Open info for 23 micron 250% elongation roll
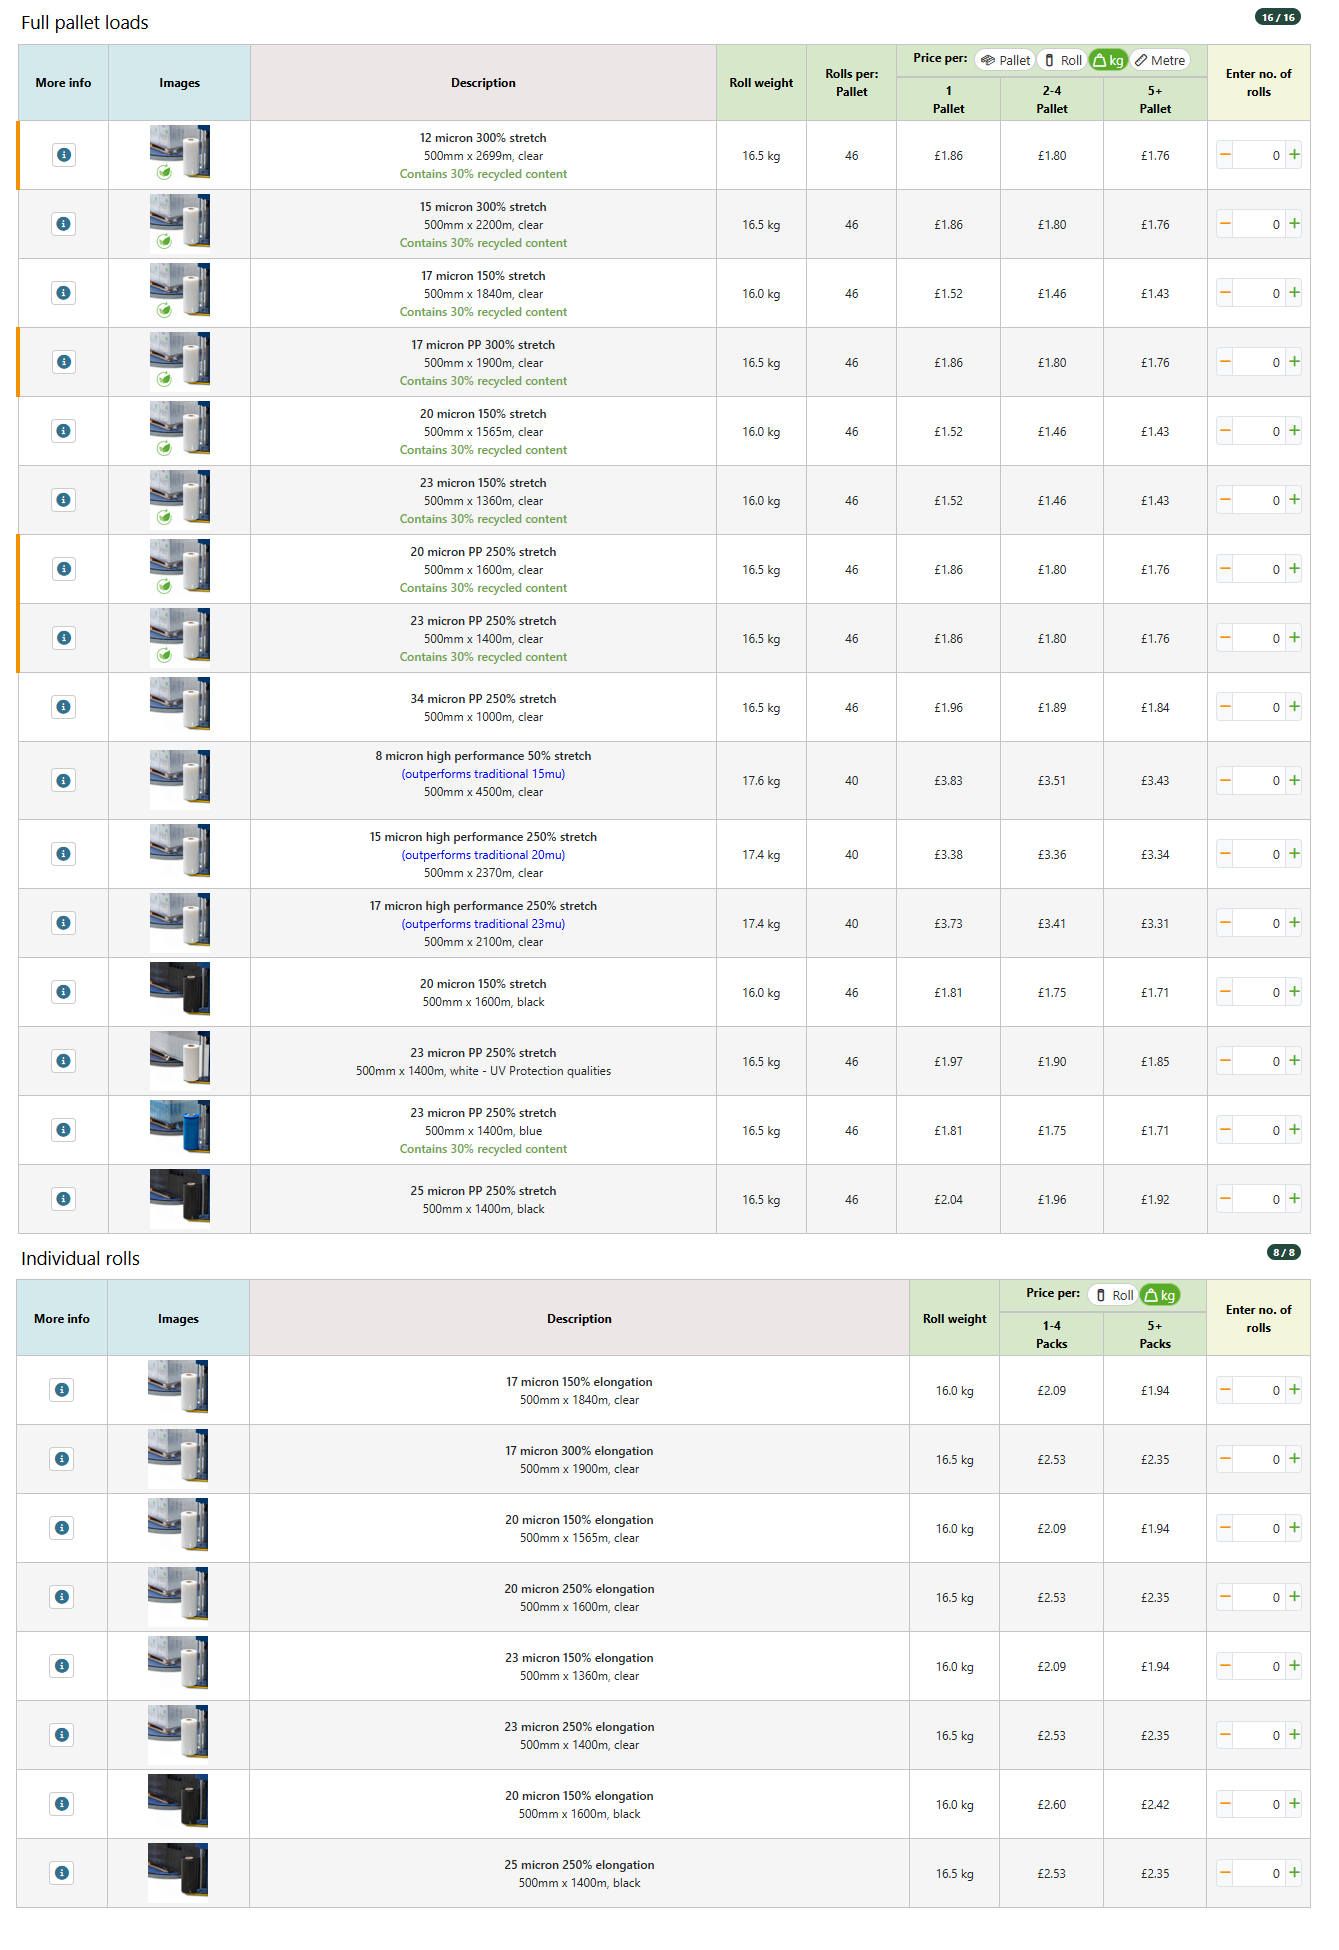Image resolution: width=1339 pixels, height=1950 pixels. tap(62, 1735)
